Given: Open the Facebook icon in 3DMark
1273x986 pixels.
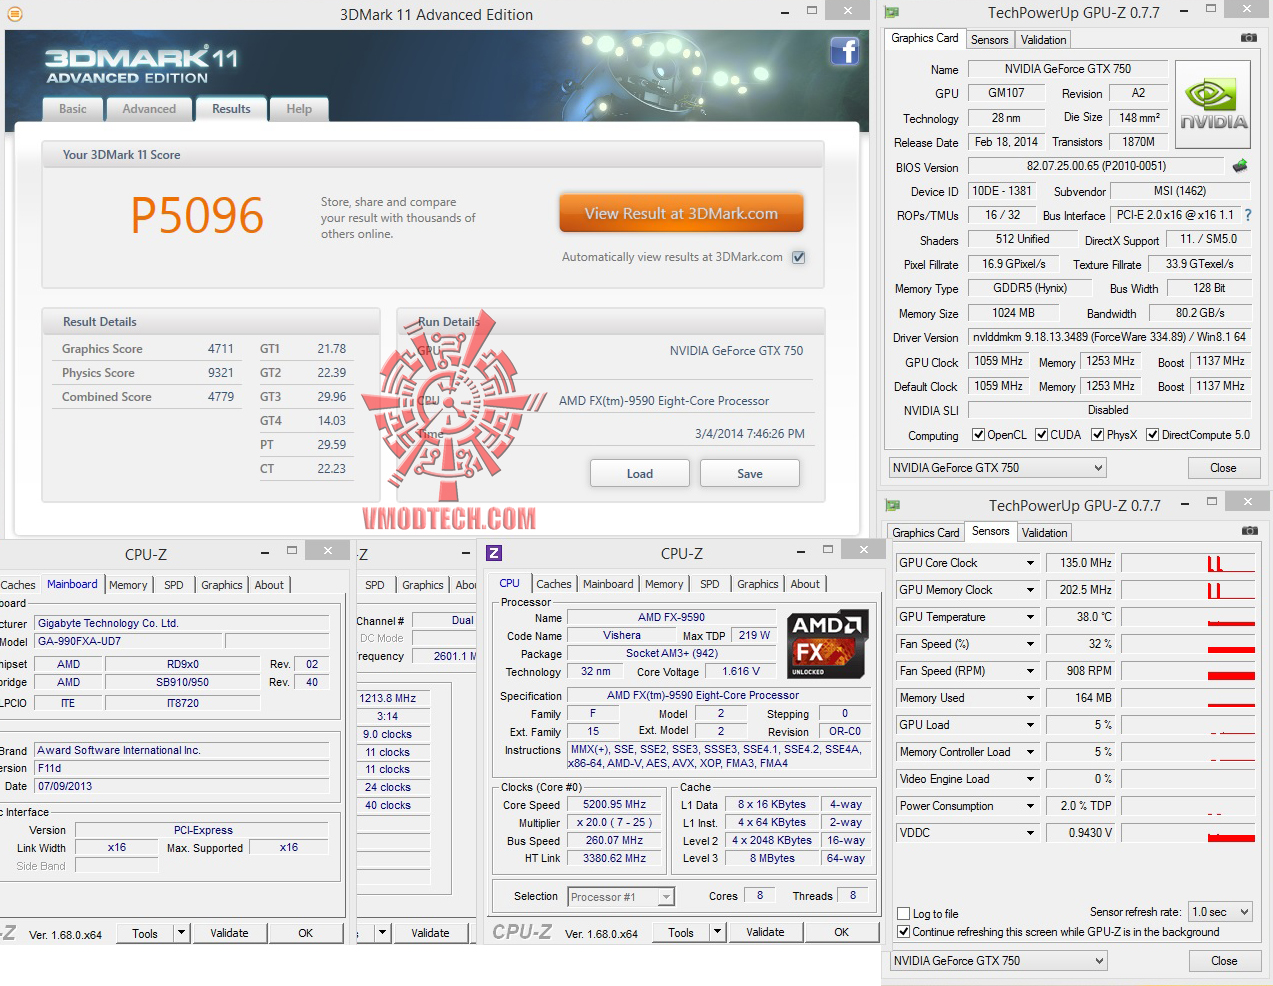Looking at the screenshot, I should [845, 51].
